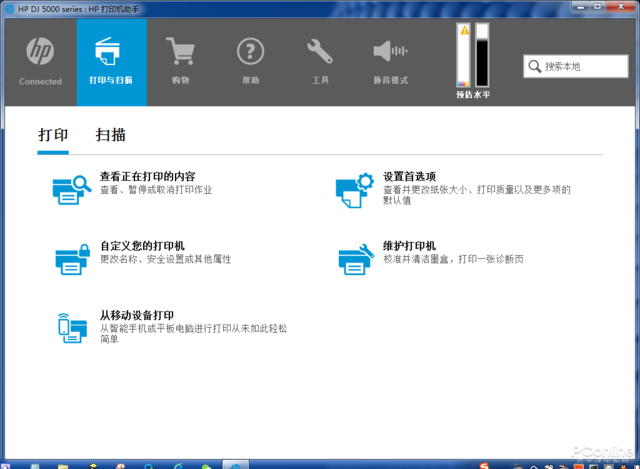Click the ink warning triangle icon

(464, 30)
